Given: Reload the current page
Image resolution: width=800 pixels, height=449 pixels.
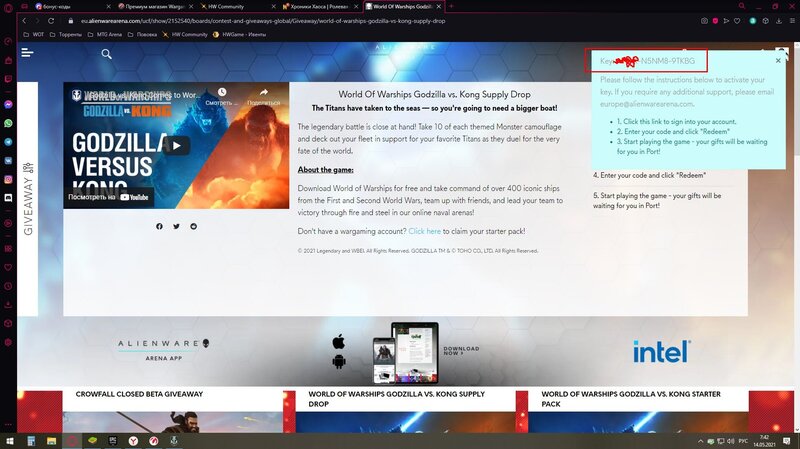Looking at the screenshot, I should click(x=51, y=21).
